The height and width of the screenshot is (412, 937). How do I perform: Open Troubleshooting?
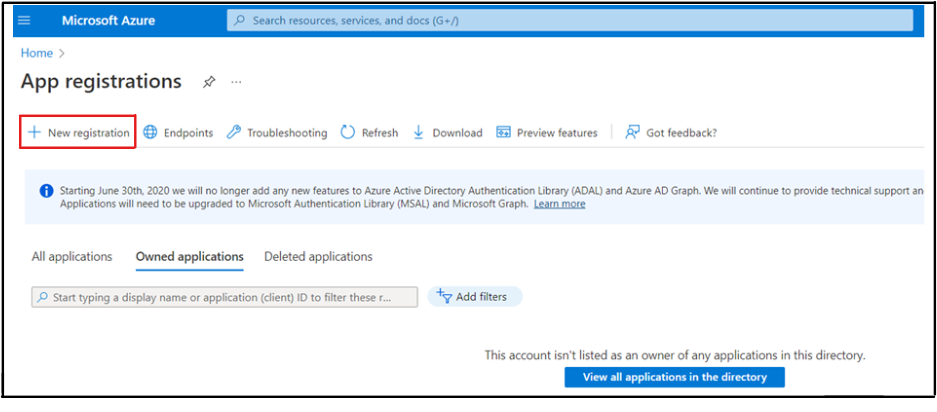(x=277, y=133)
